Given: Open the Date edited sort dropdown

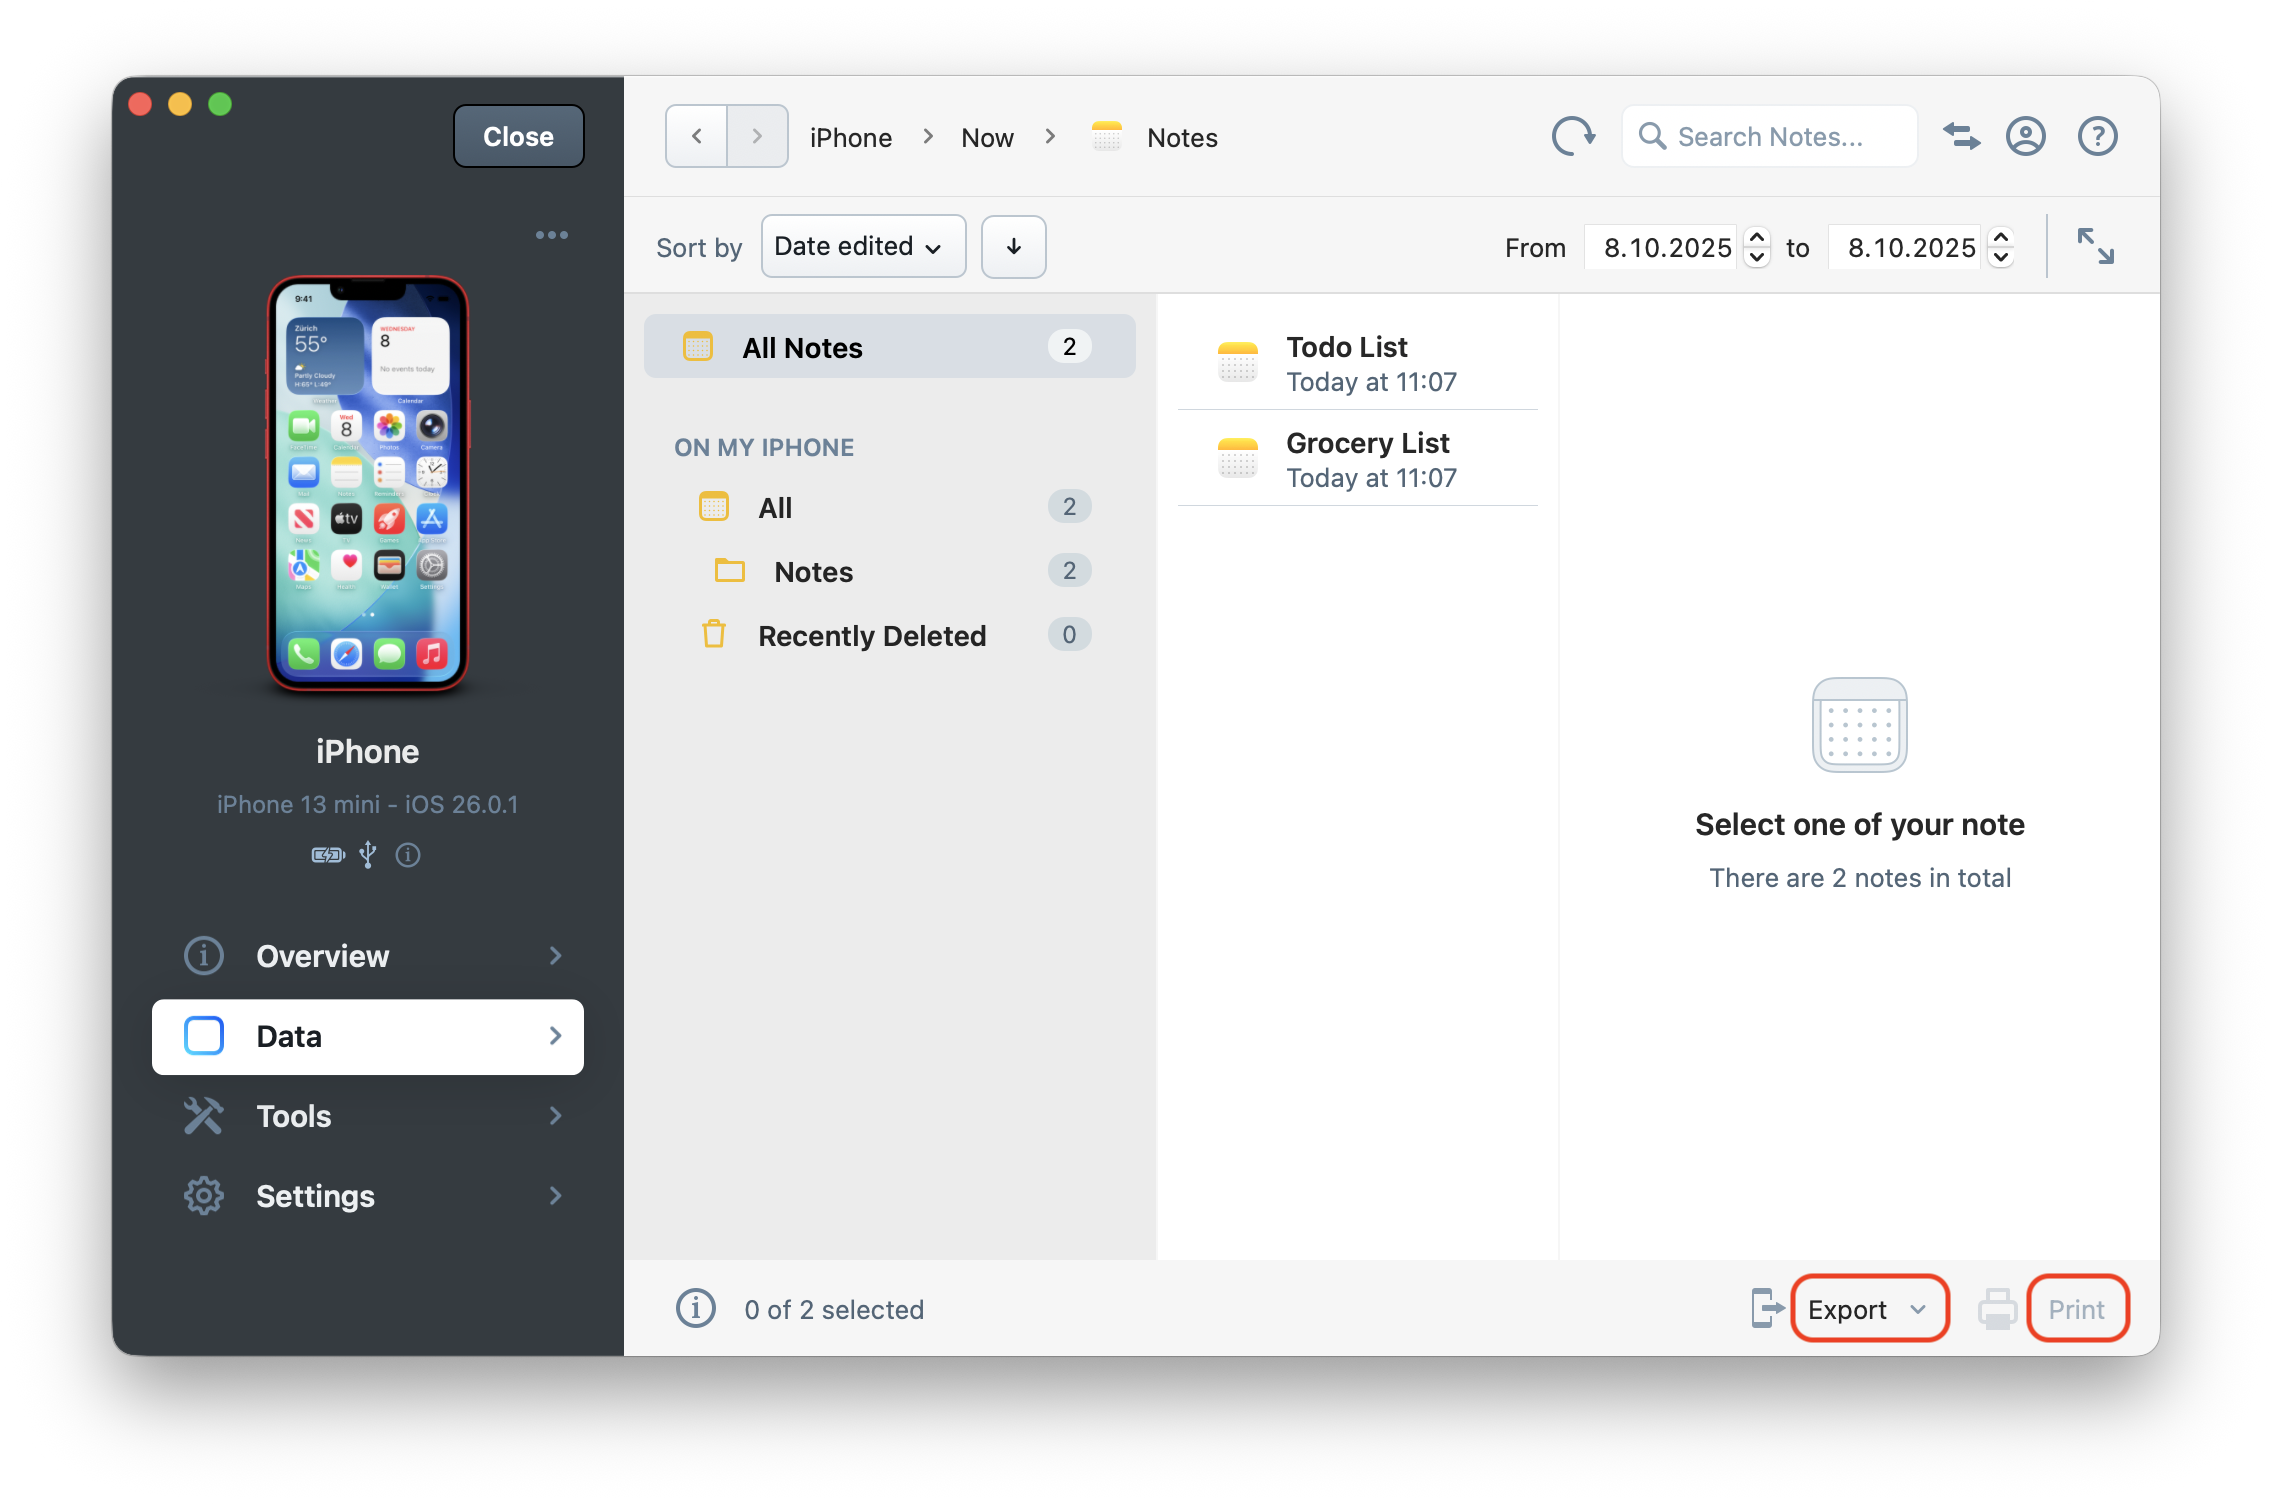Looking at the screenshot, I should point(862,247).
